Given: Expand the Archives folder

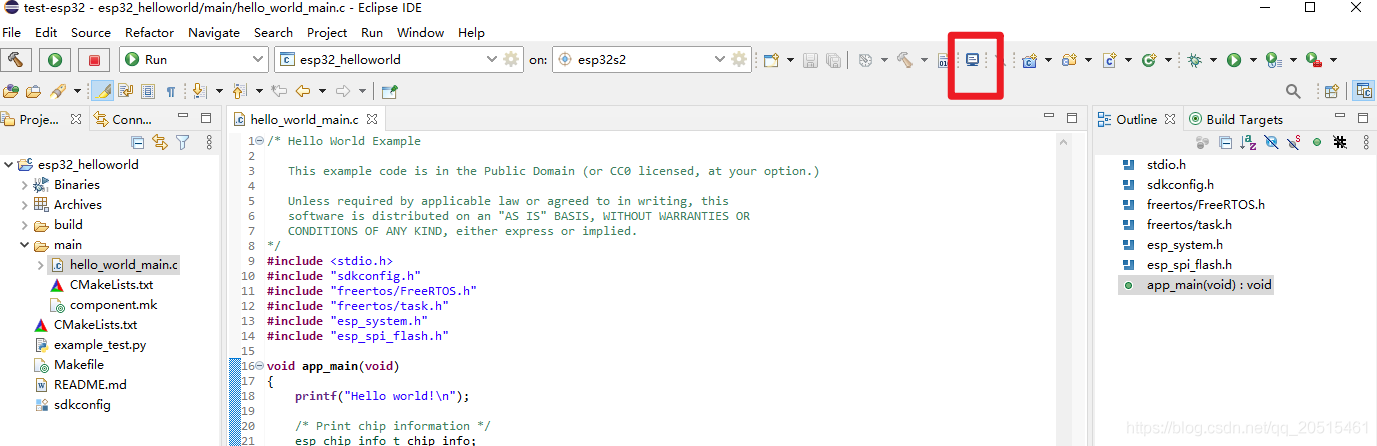Looking at the screenshot, I should (24, 204).
